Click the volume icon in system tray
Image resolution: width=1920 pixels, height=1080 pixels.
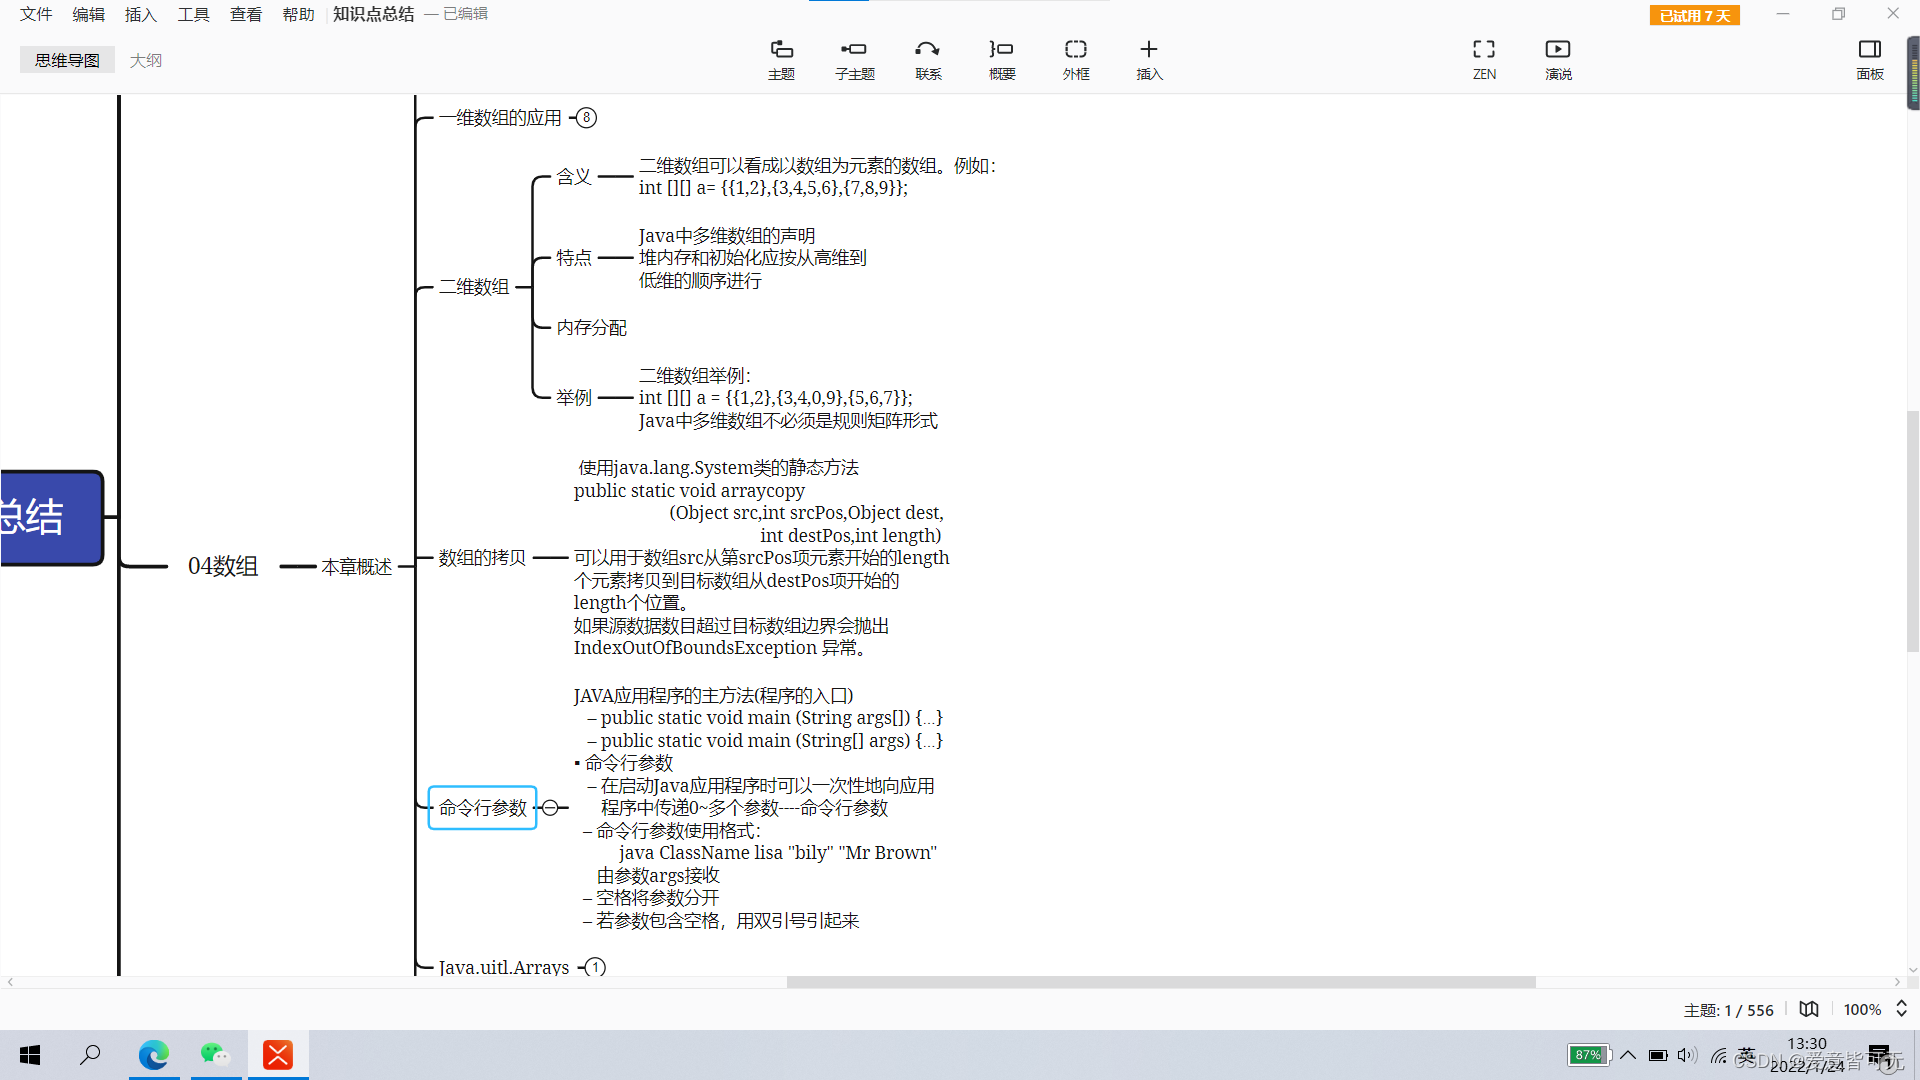[1687, 1055]
